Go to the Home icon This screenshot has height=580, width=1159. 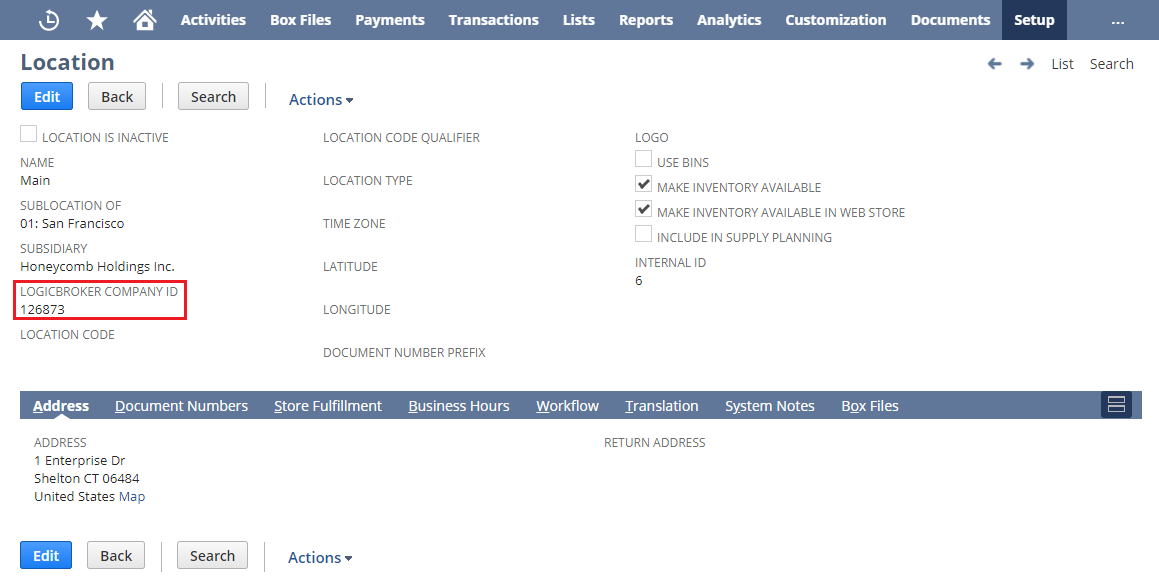click(x=145, y=20)
